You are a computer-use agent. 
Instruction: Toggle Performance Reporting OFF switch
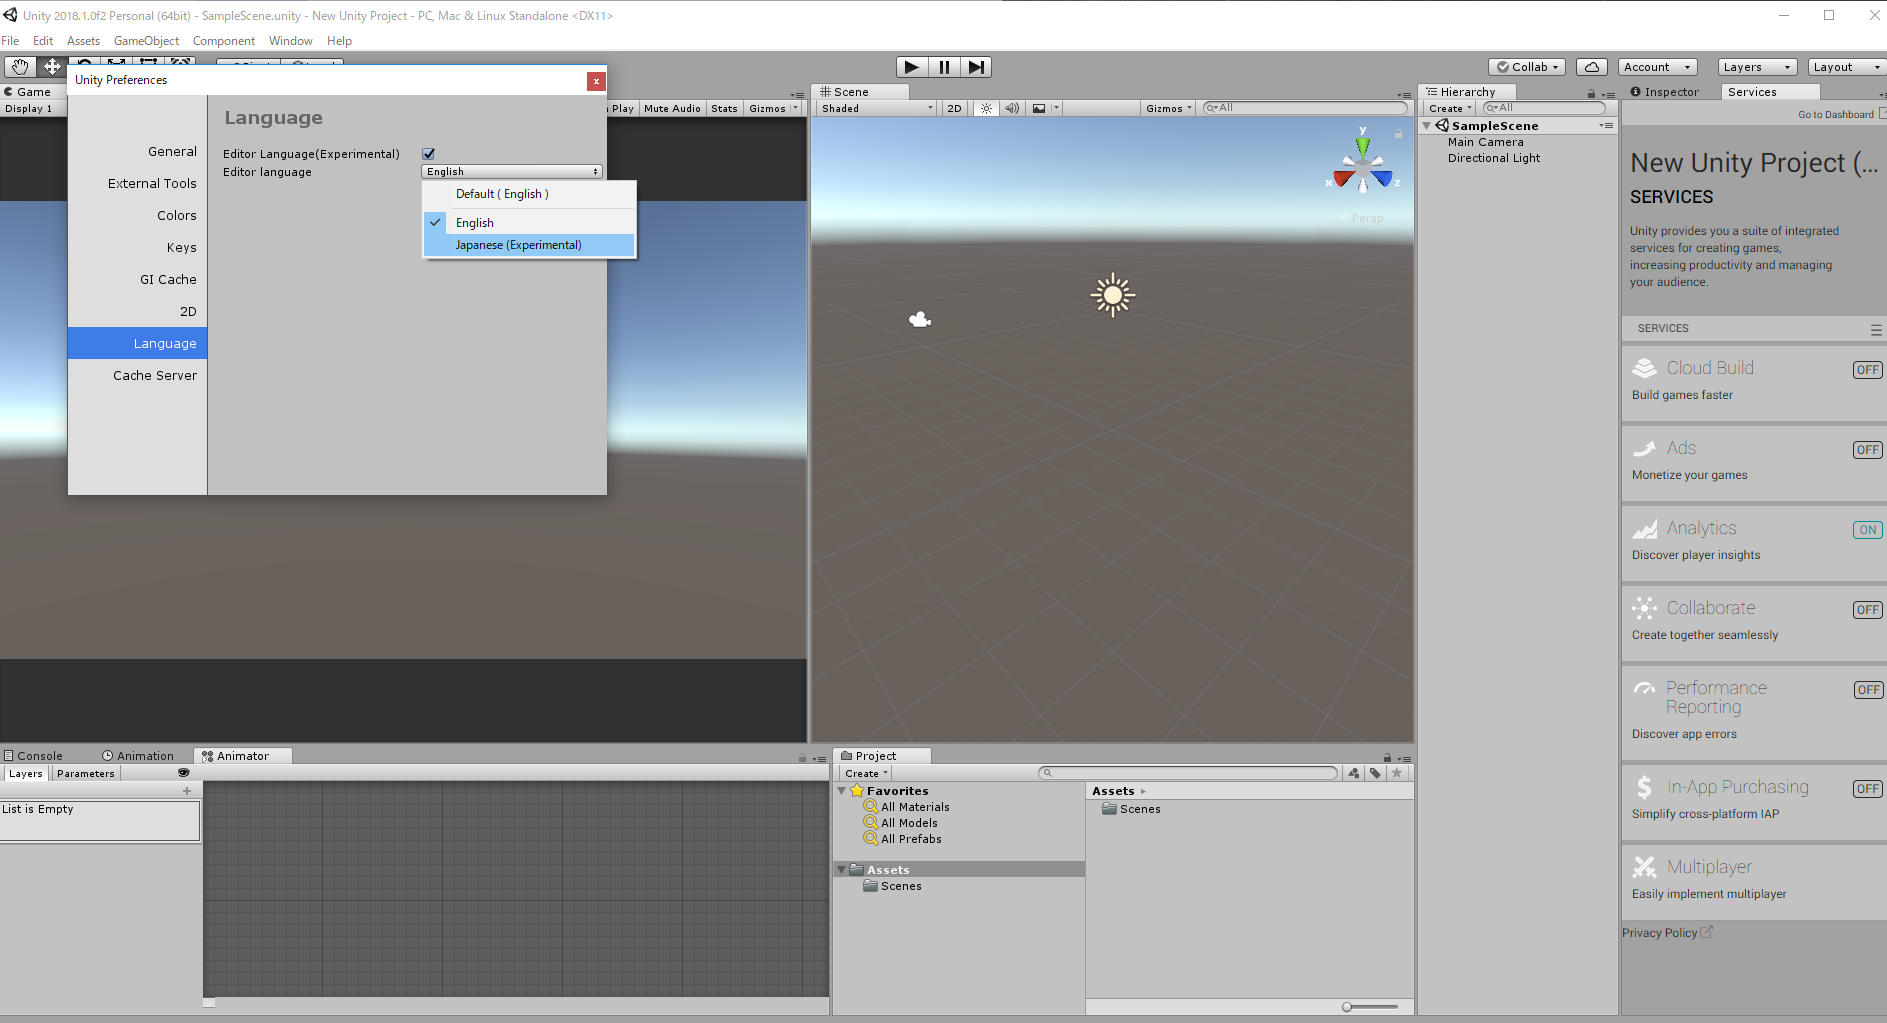click(x=1867, y=690)
